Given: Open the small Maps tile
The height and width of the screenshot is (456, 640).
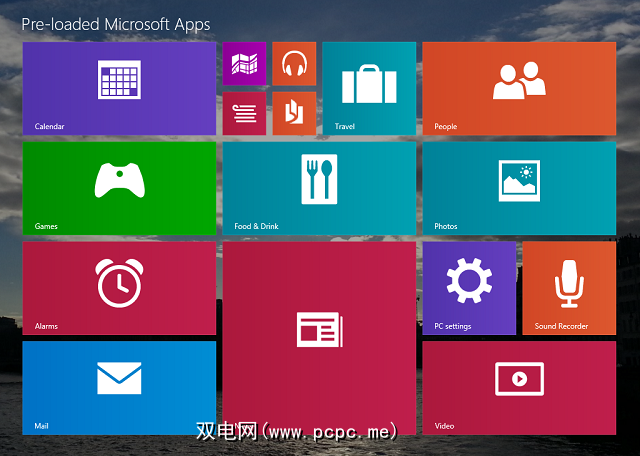Looking at the screenshot, I should tap(244, 63).
